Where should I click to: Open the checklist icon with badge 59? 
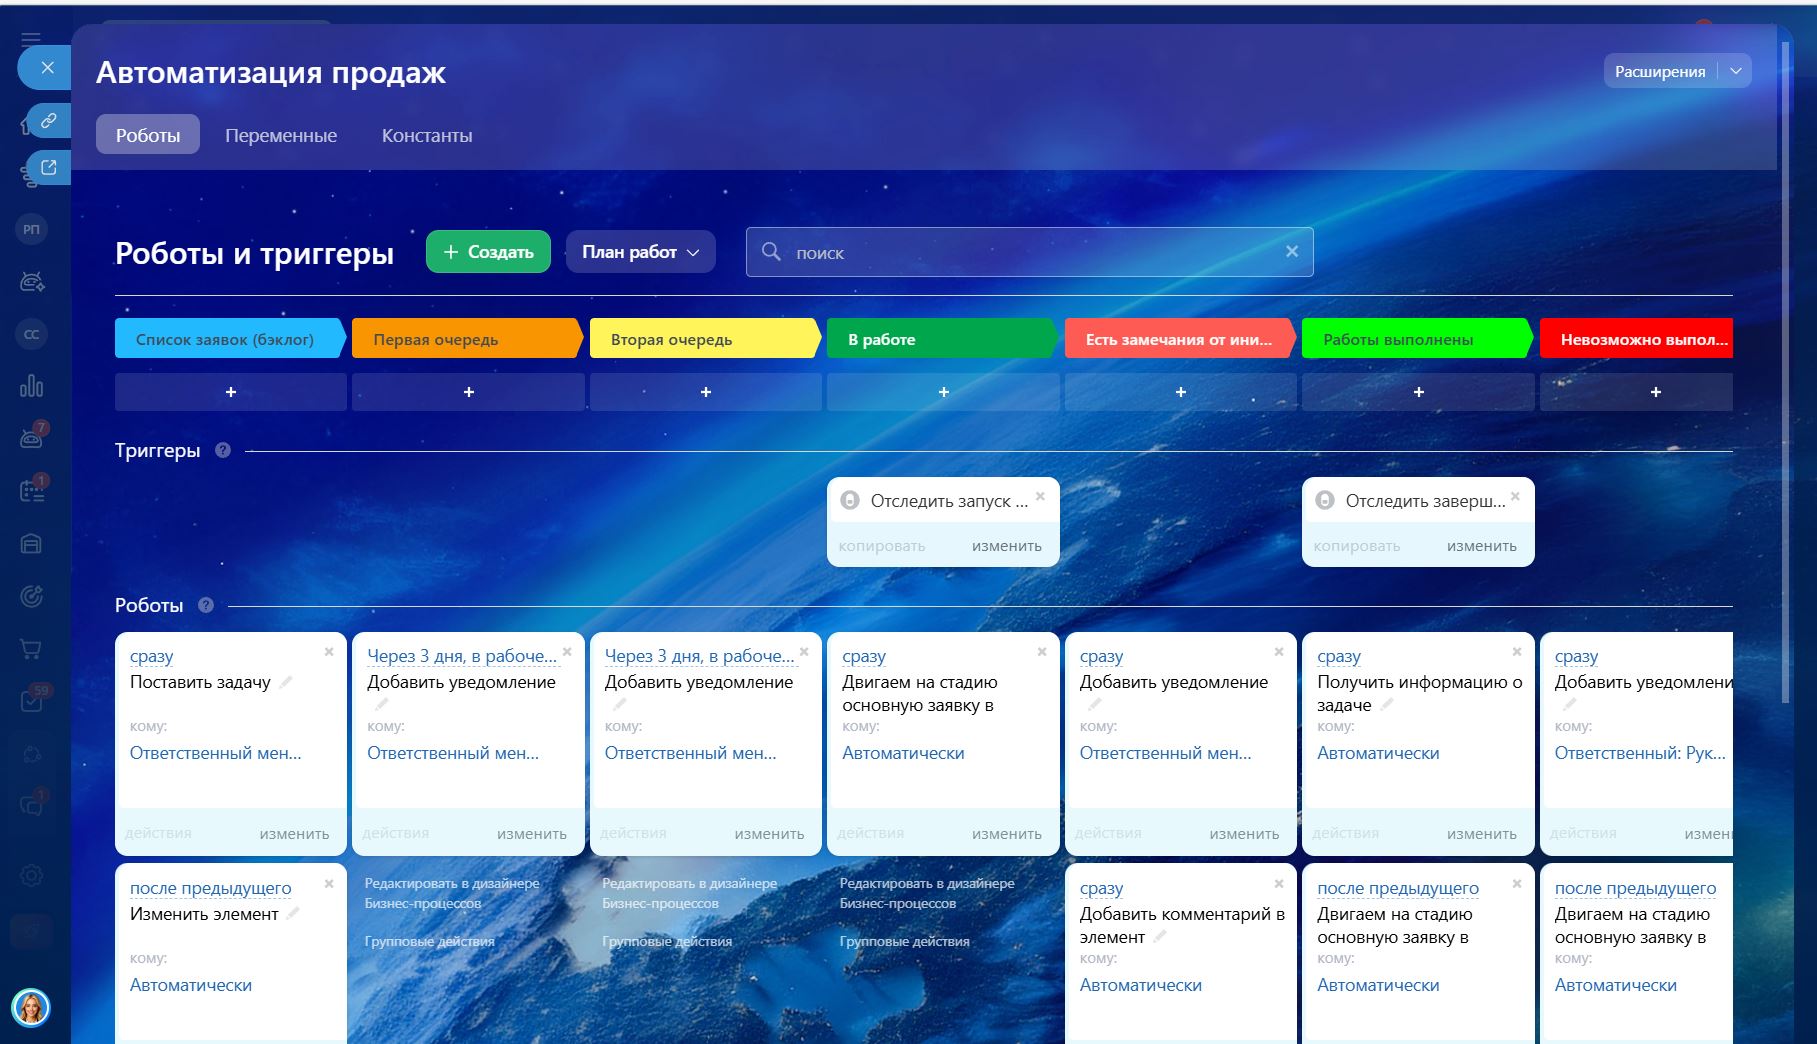(32, 700)
